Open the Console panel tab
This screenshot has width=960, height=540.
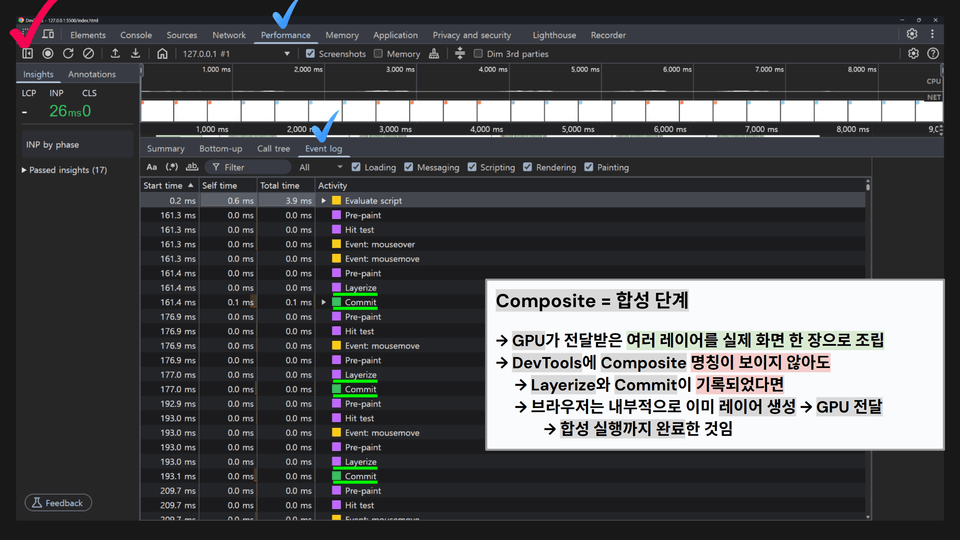pos(136,35)
